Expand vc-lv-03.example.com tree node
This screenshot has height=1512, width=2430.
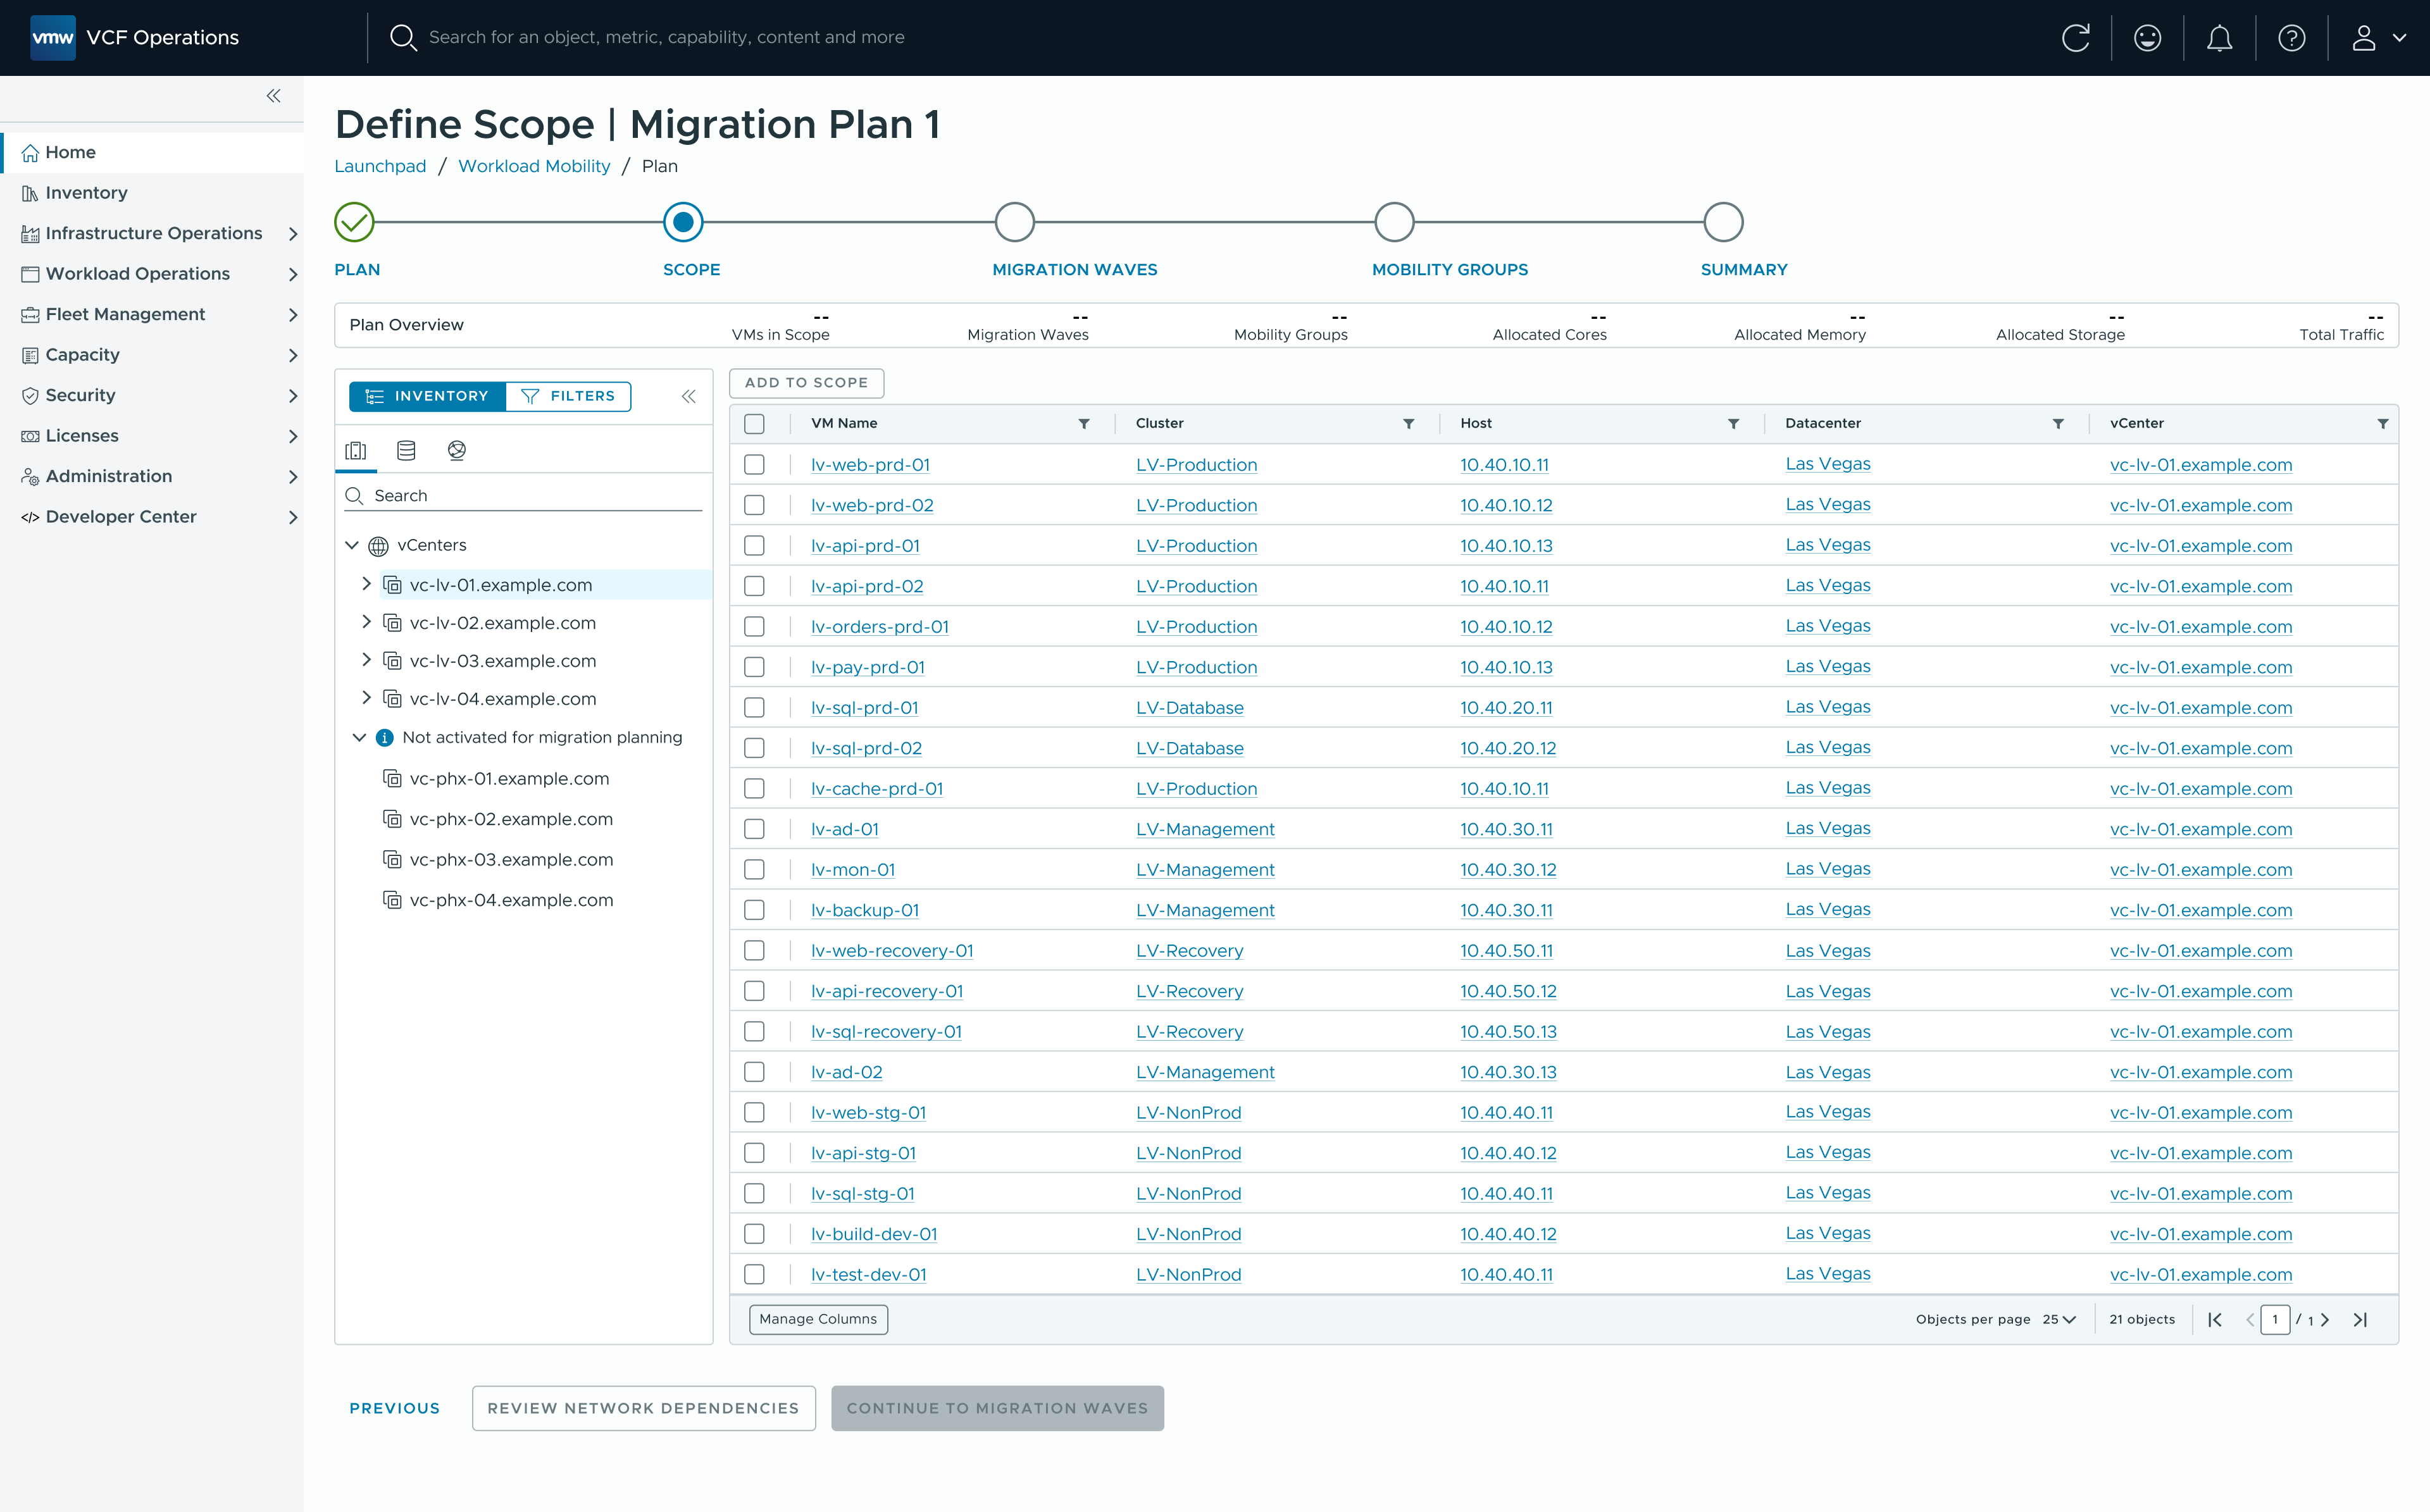[x=366, y=660]
